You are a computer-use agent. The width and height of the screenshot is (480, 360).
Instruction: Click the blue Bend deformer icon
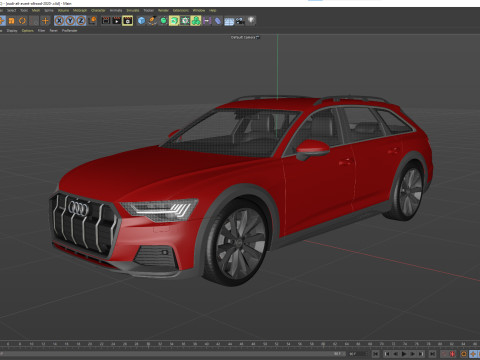218,21
